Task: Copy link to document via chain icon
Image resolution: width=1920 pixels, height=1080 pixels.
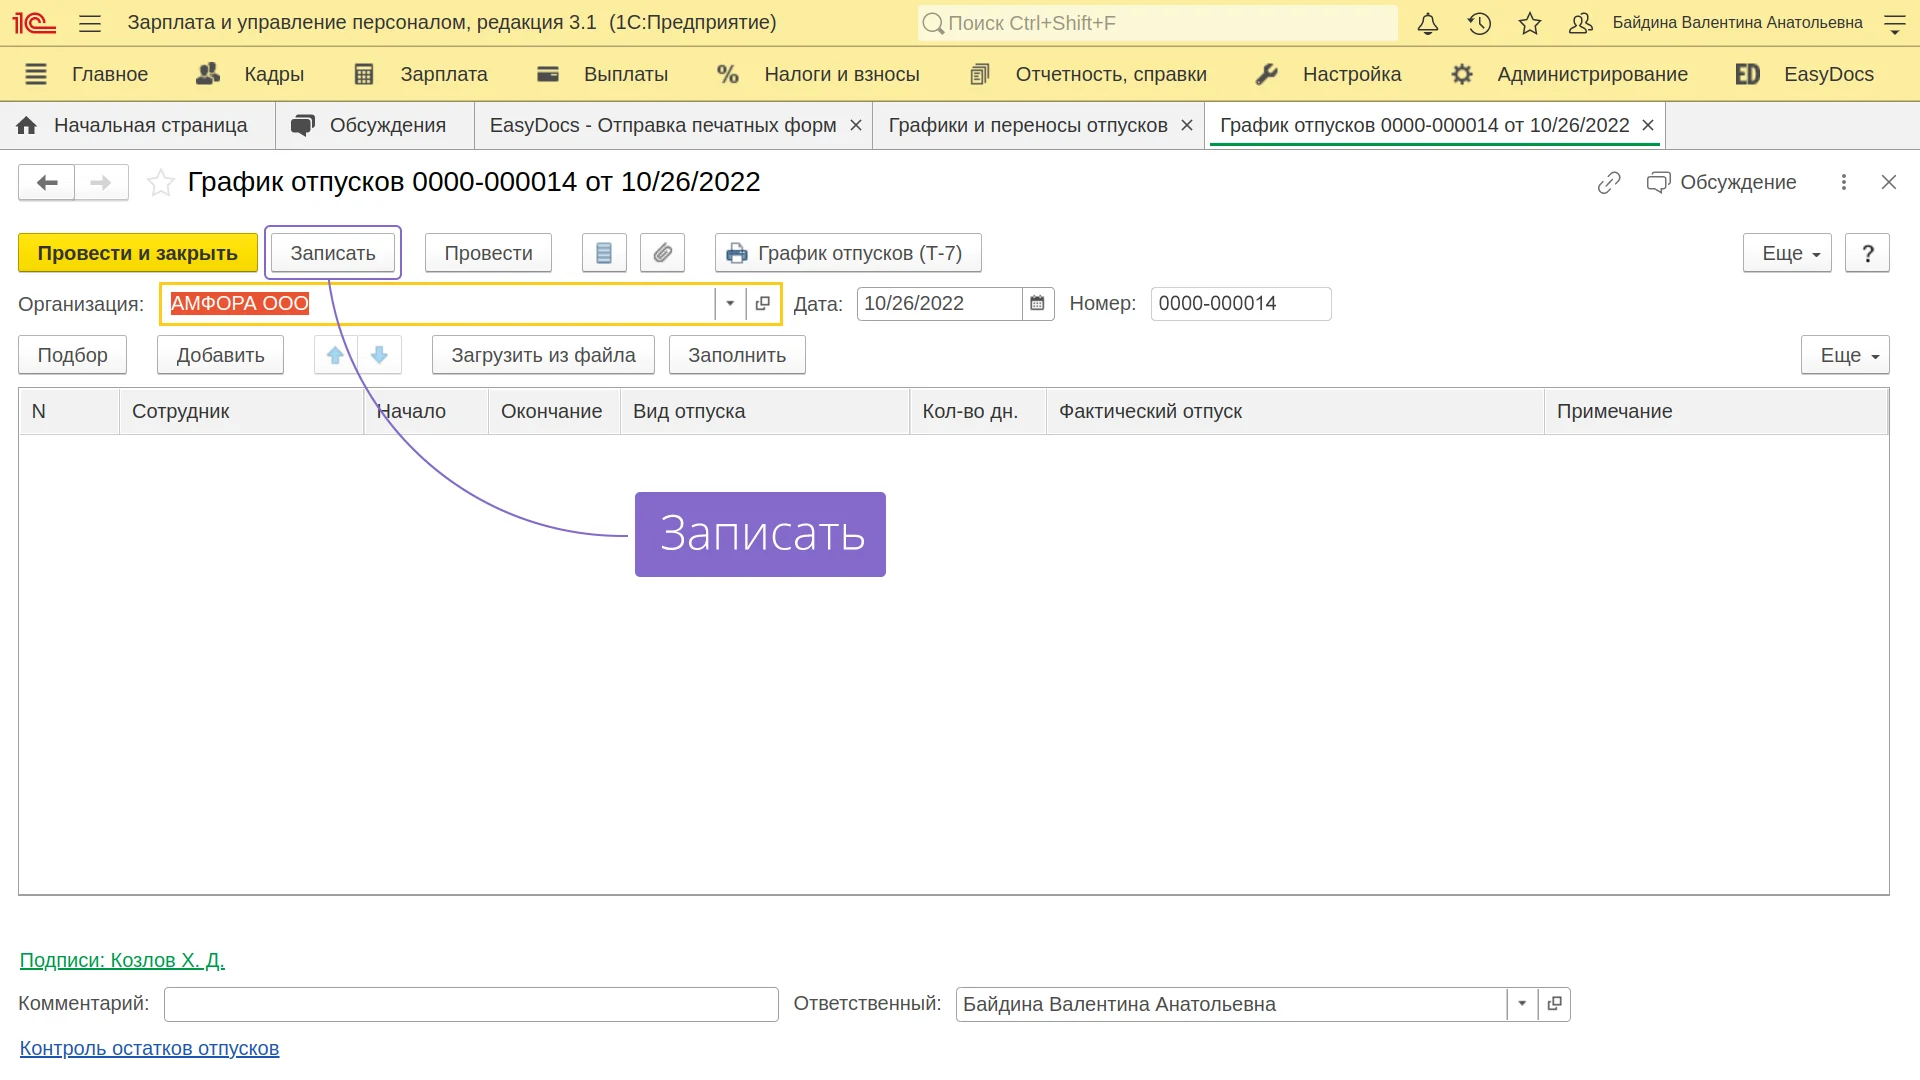Action: tap(1608, 183)
